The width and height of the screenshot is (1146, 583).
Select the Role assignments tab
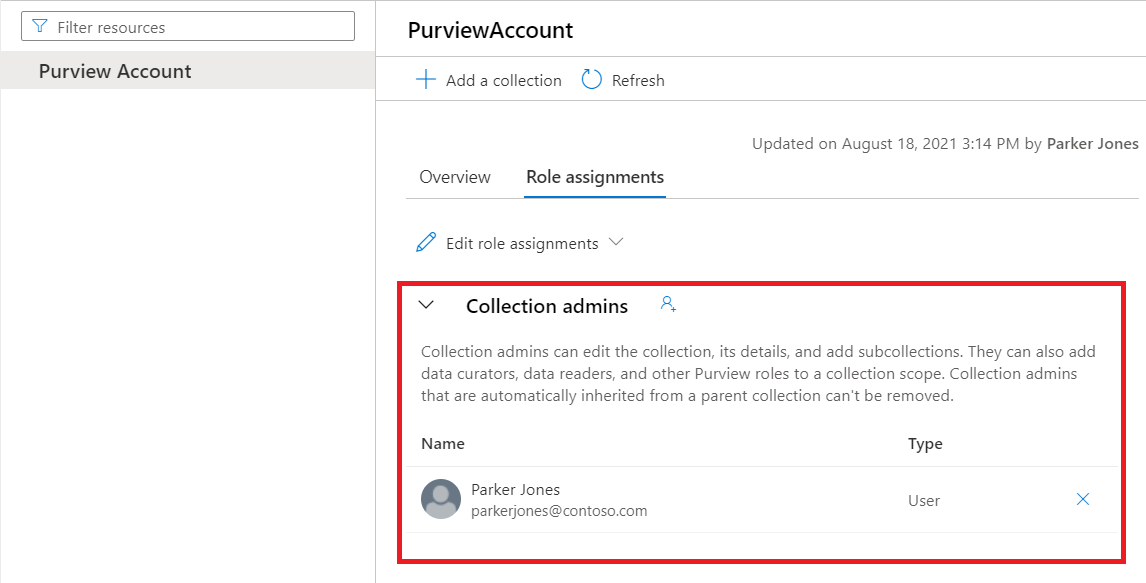pyautogui.click(x=594, y=177)
